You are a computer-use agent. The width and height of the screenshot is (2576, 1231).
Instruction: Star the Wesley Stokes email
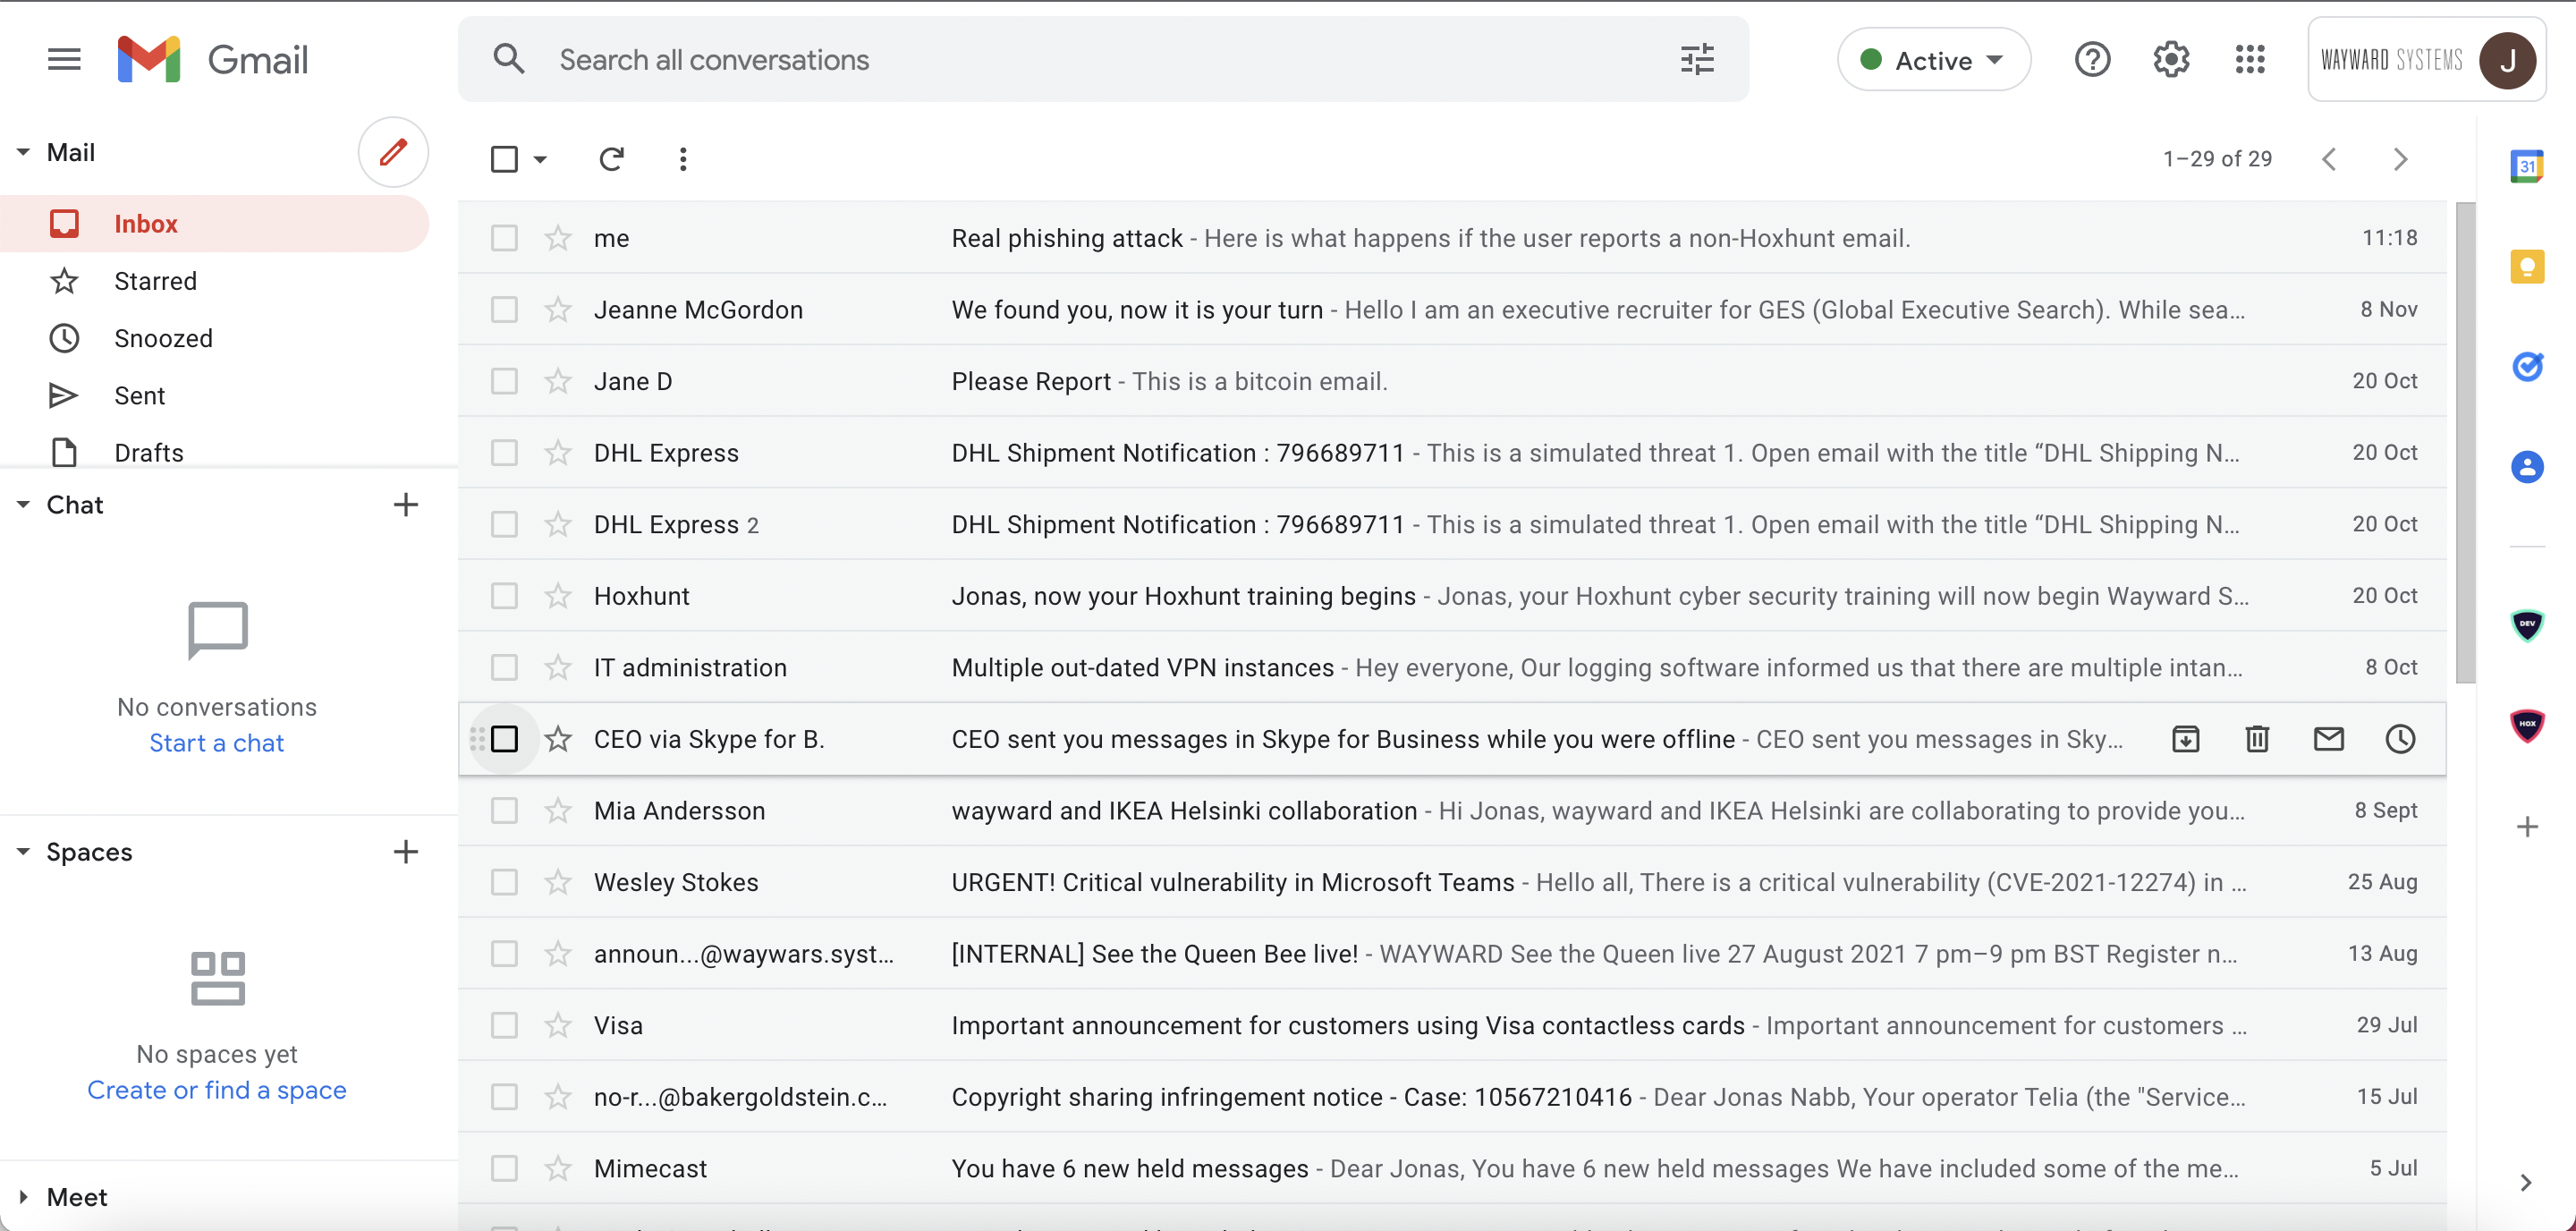click(x=558, y=882)
